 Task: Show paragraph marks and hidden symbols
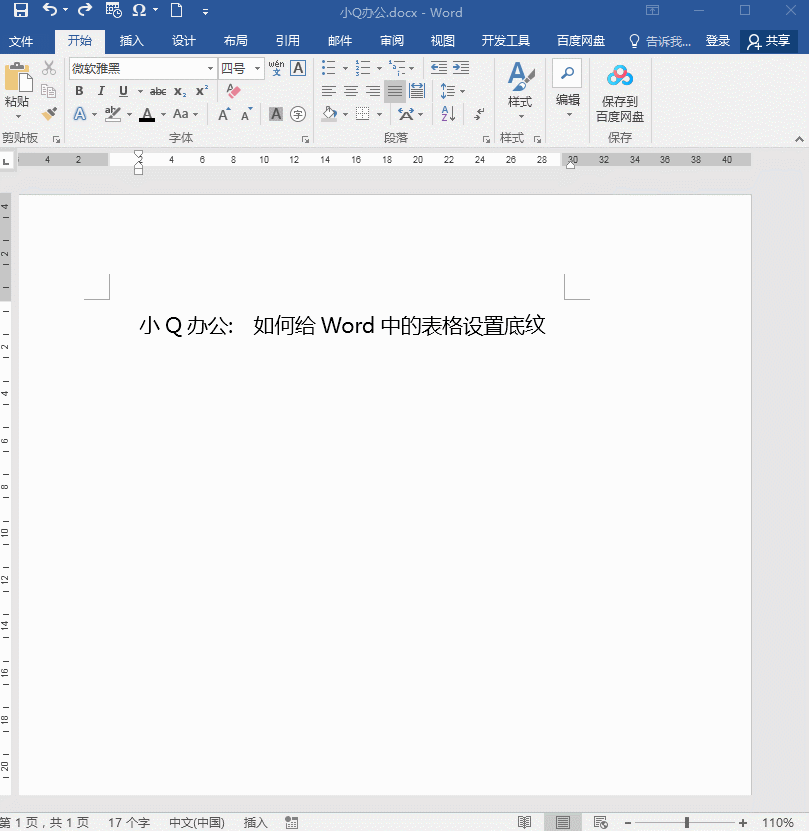479,113
